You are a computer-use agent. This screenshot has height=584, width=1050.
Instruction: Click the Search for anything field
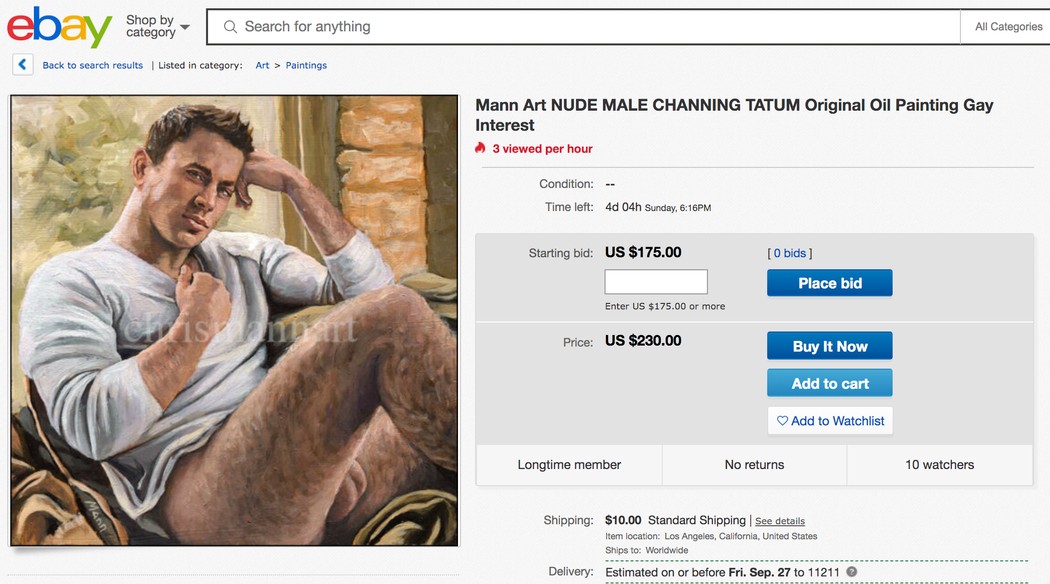point(590,27)
